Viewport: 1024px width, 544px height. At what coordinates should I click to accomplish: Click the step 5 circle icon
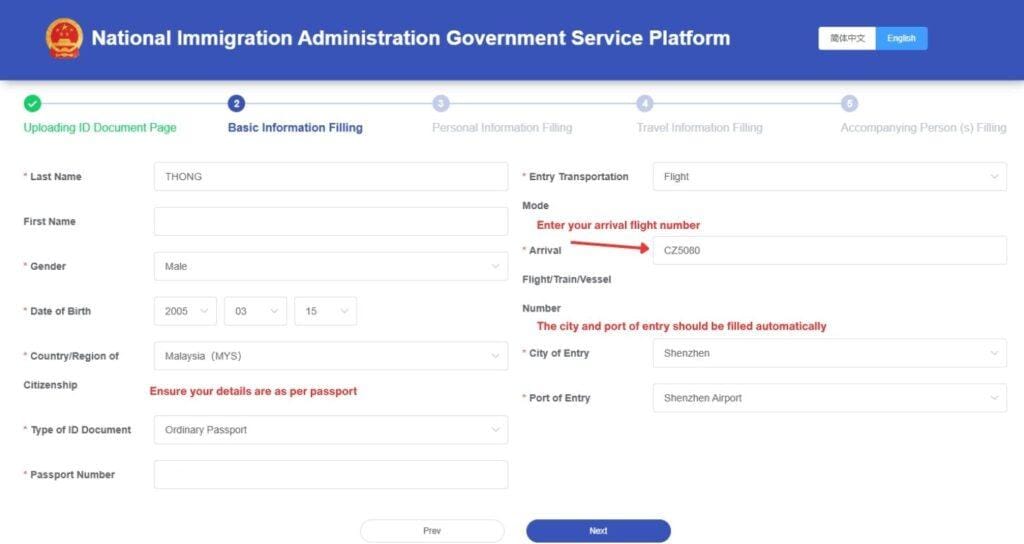click(849, 103)
